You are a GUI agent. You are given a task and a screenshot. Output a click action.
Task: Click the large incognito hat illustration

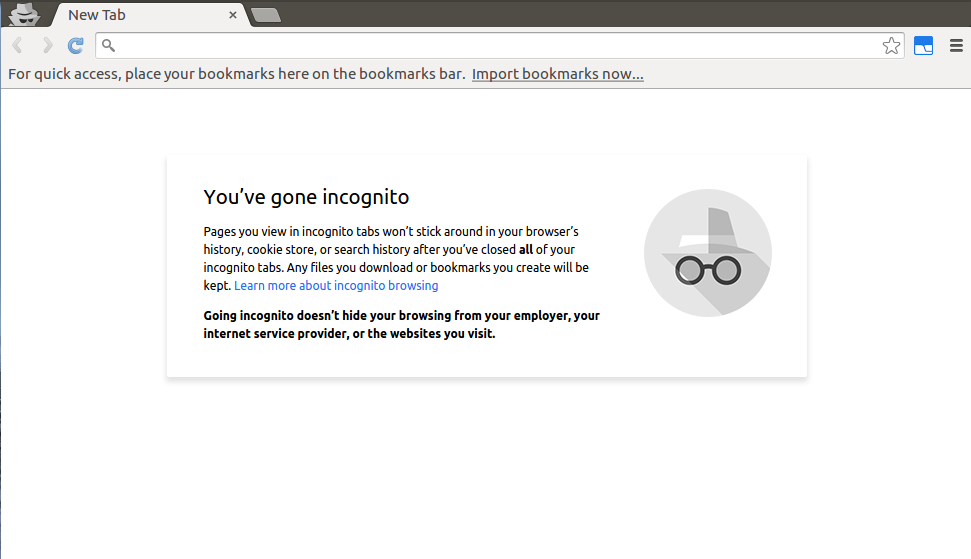point(708,253)
